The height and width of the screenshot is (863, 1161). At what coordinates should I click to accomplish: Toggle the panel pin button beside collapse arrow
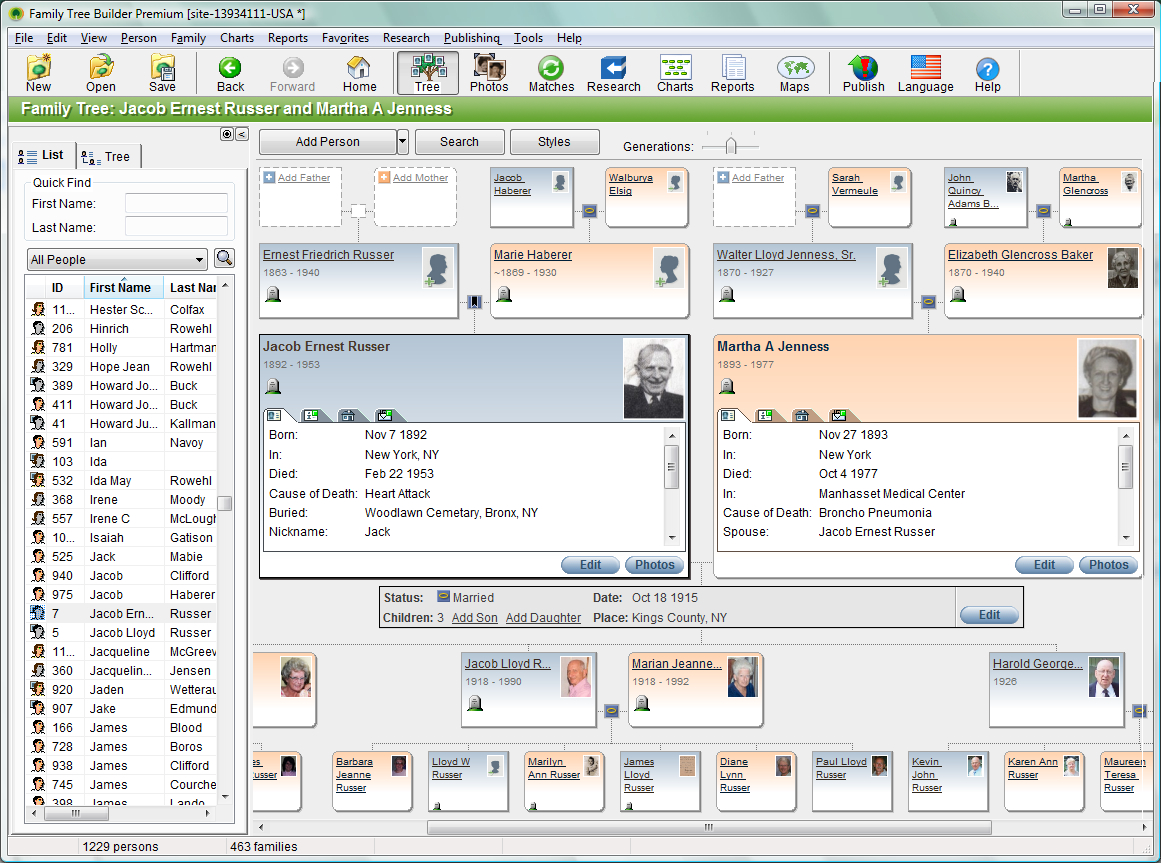(x=226, y=134)
